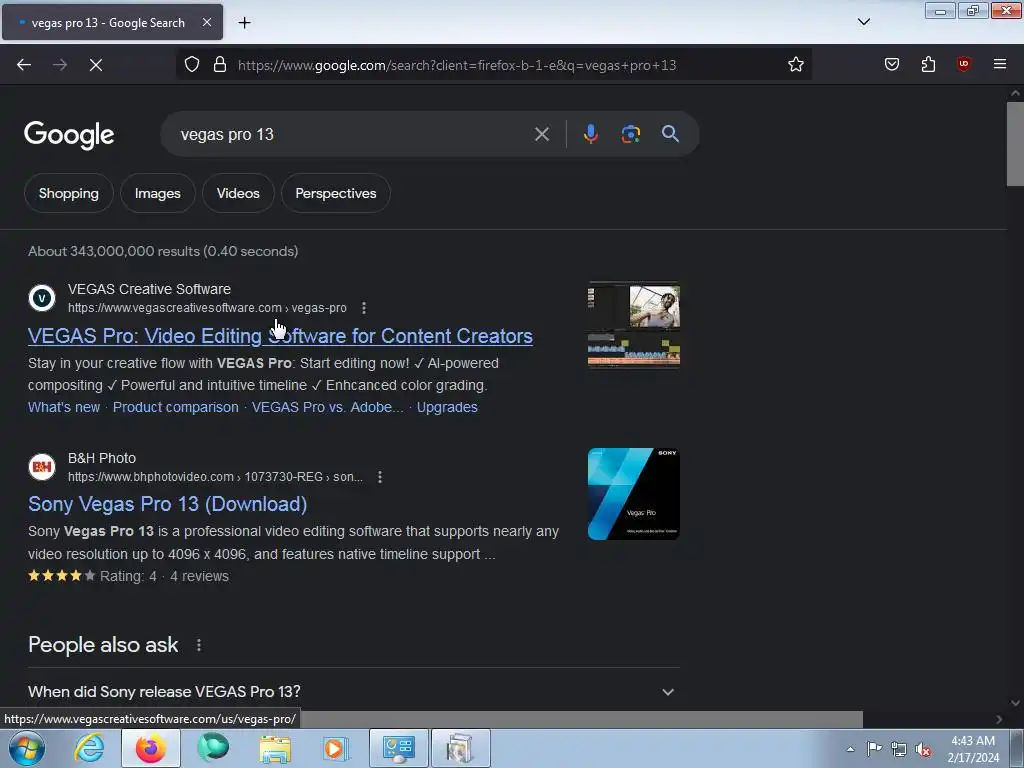The image size is (1024, 768).
Task: Show the Perspectives results
Action: (336, 193)
